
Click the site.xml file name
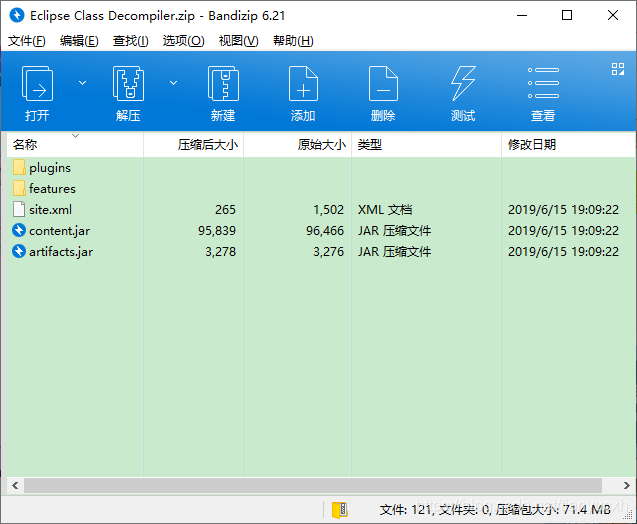click(x=51, y=210)
